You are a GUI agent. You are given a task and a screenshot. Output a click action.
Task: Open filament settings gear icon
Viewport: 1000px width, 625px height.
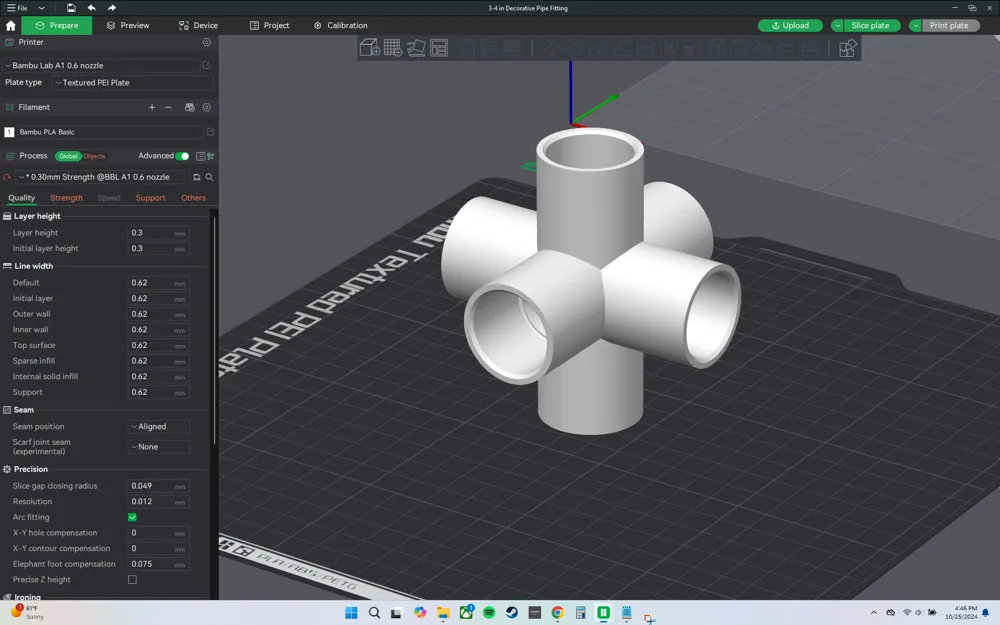[x=207, y=107]
